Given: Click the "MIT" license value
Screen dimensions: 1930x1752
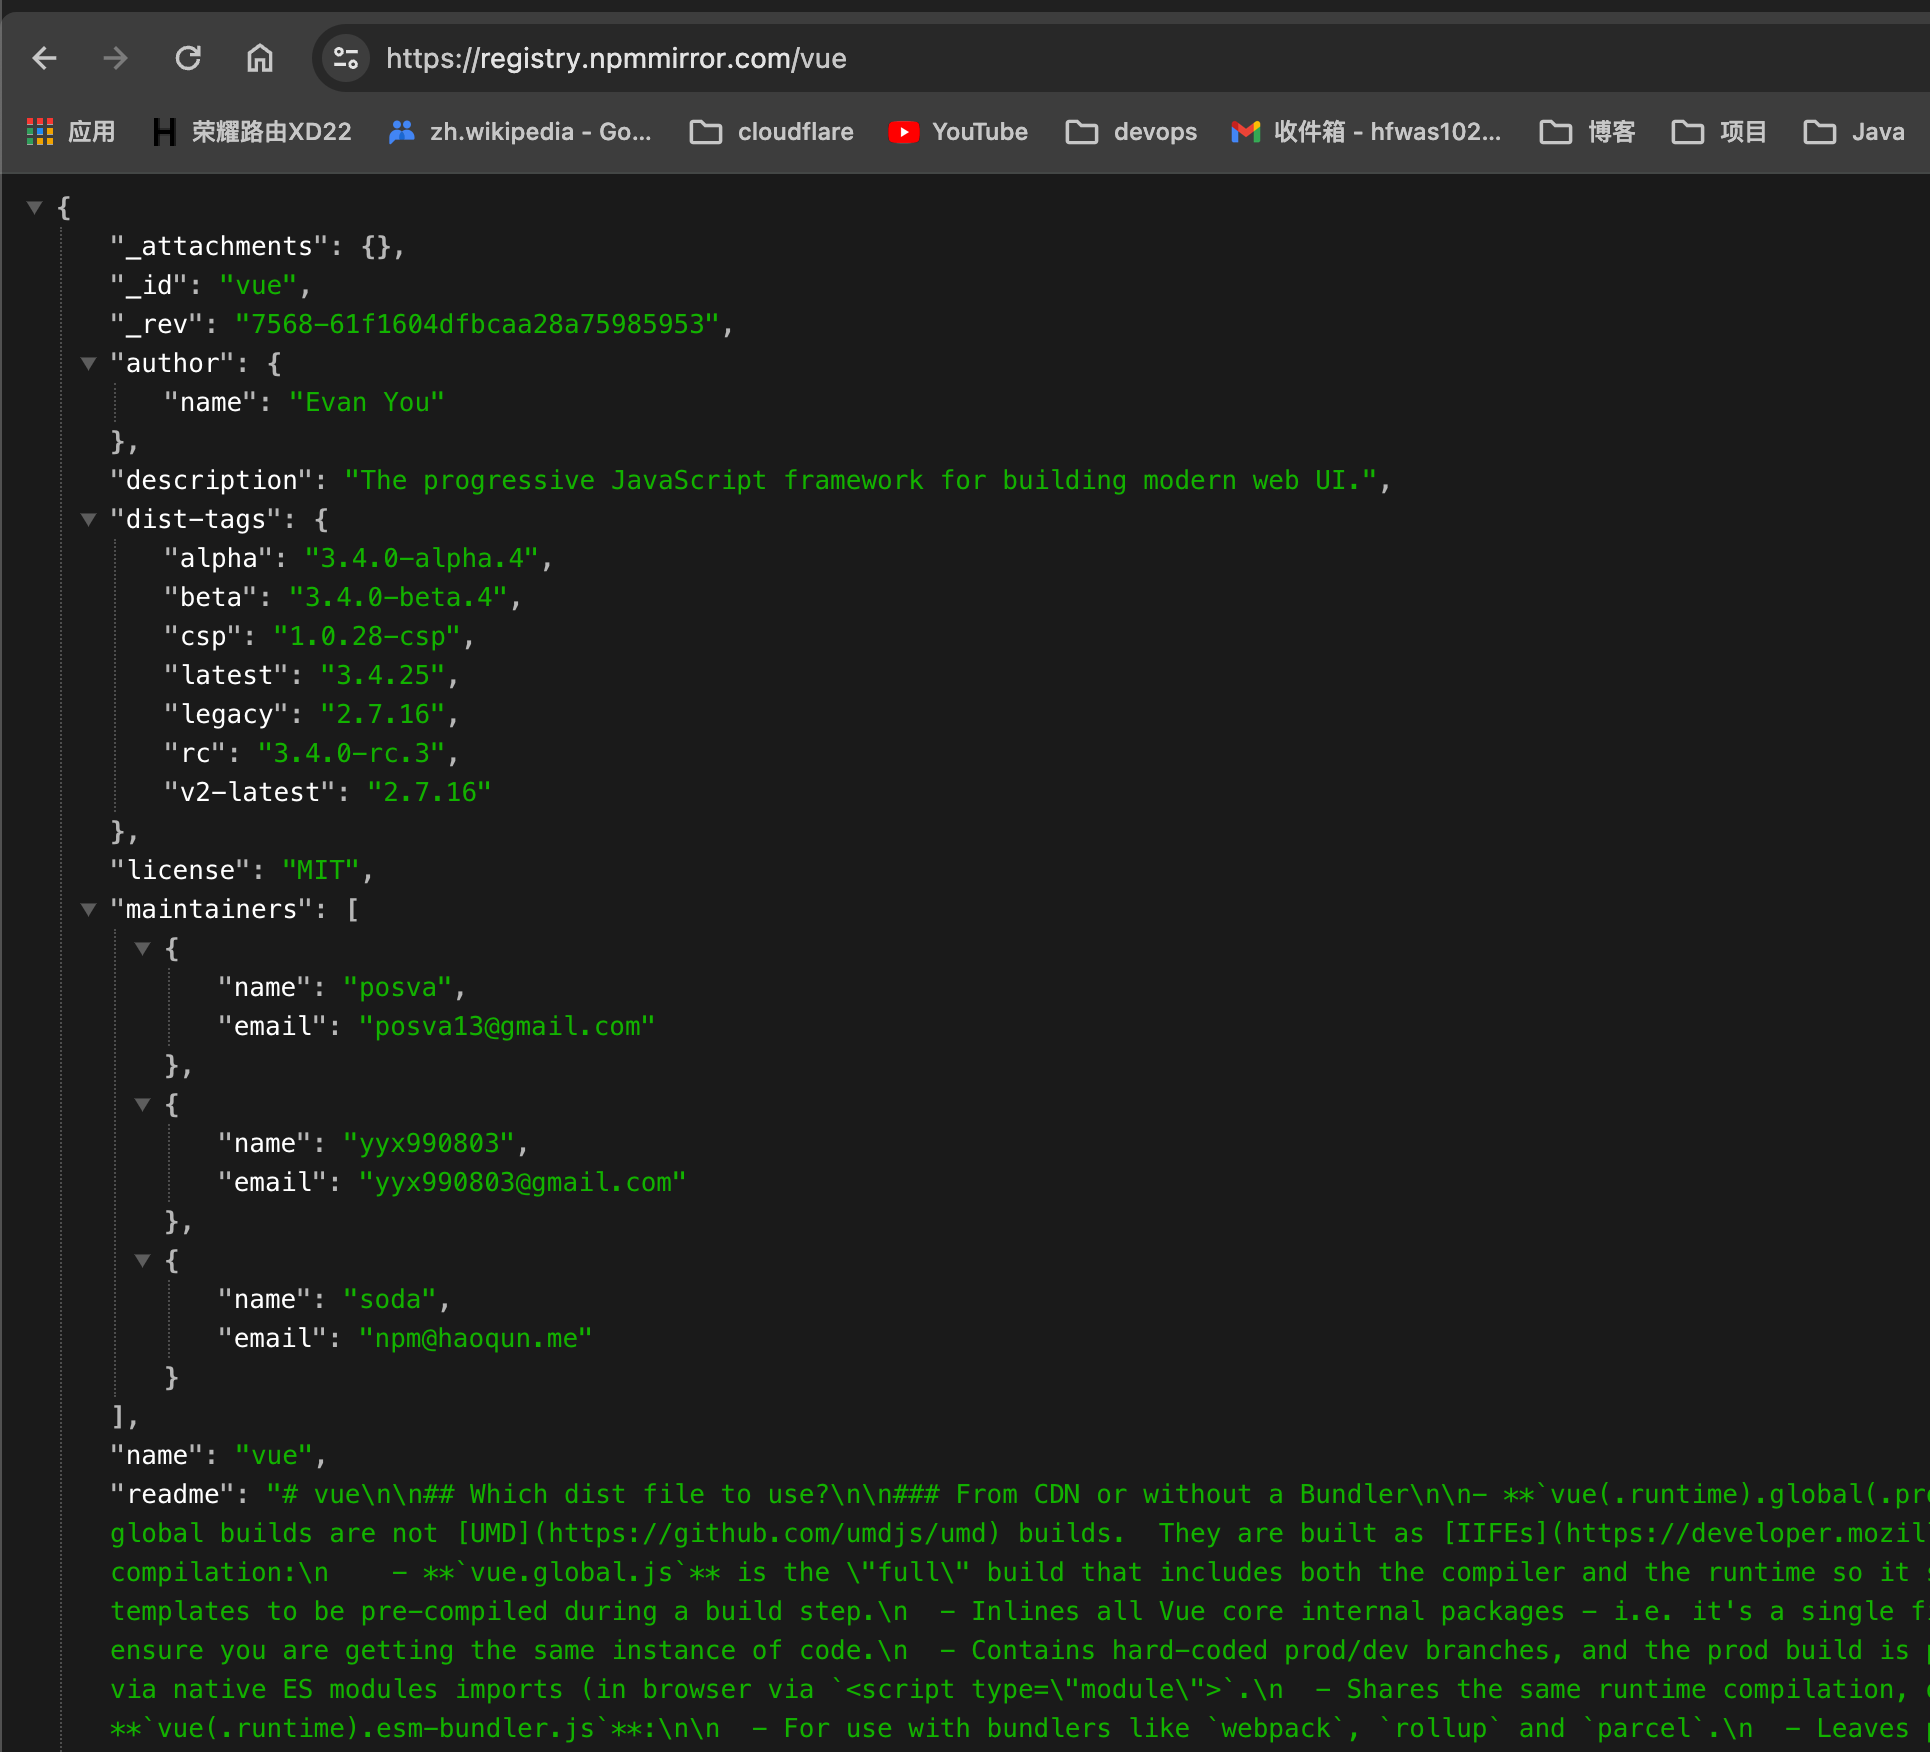Looking at the screenshot, I should (x=320, y=870).
